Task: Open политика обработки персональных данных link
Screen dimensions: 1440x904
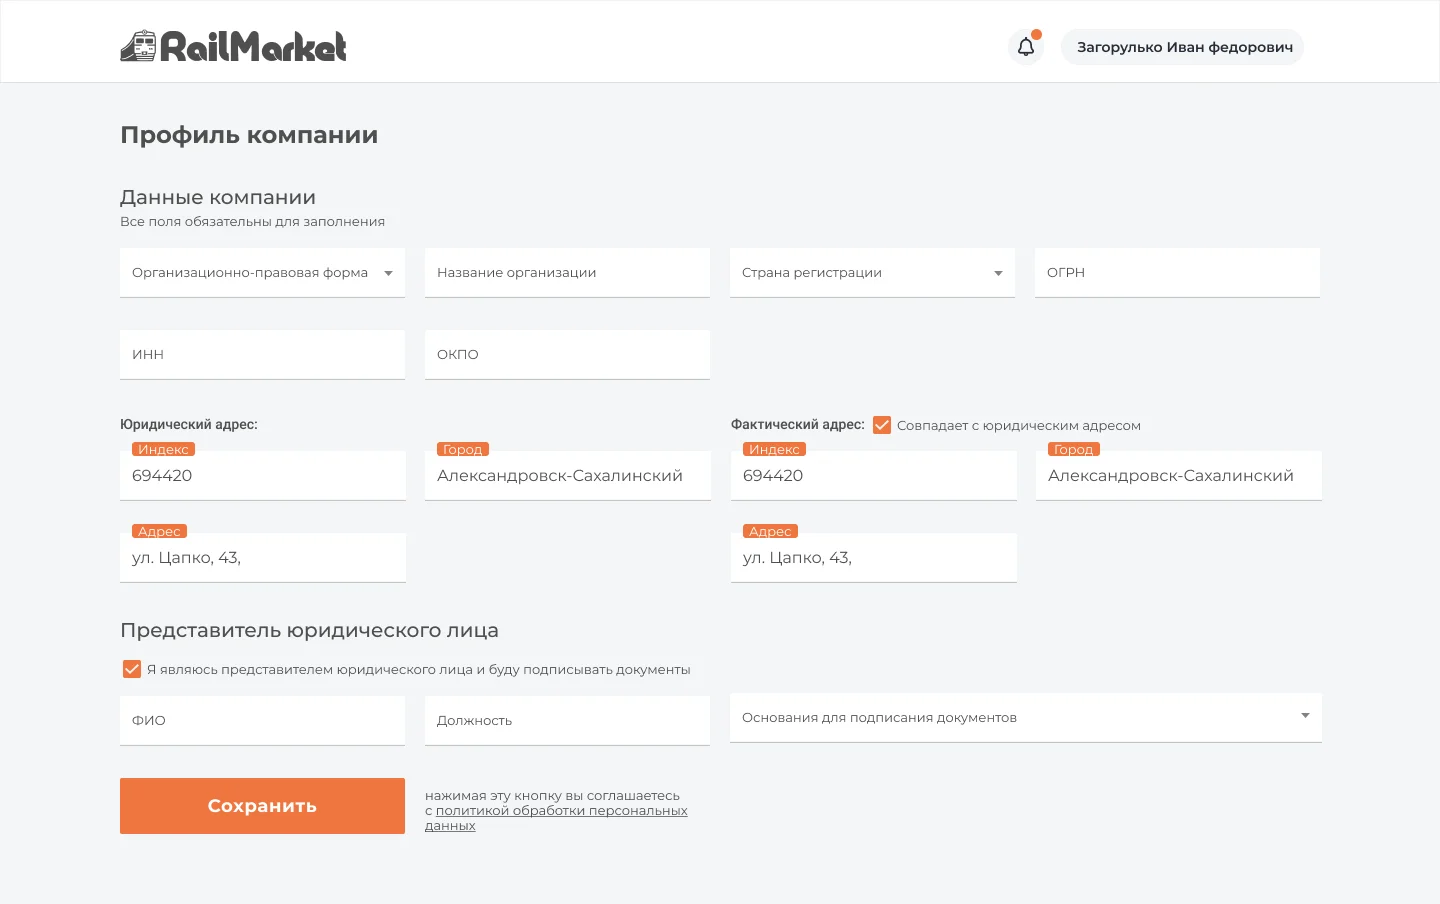Action: pyautogui.click(x=556, y=818)
